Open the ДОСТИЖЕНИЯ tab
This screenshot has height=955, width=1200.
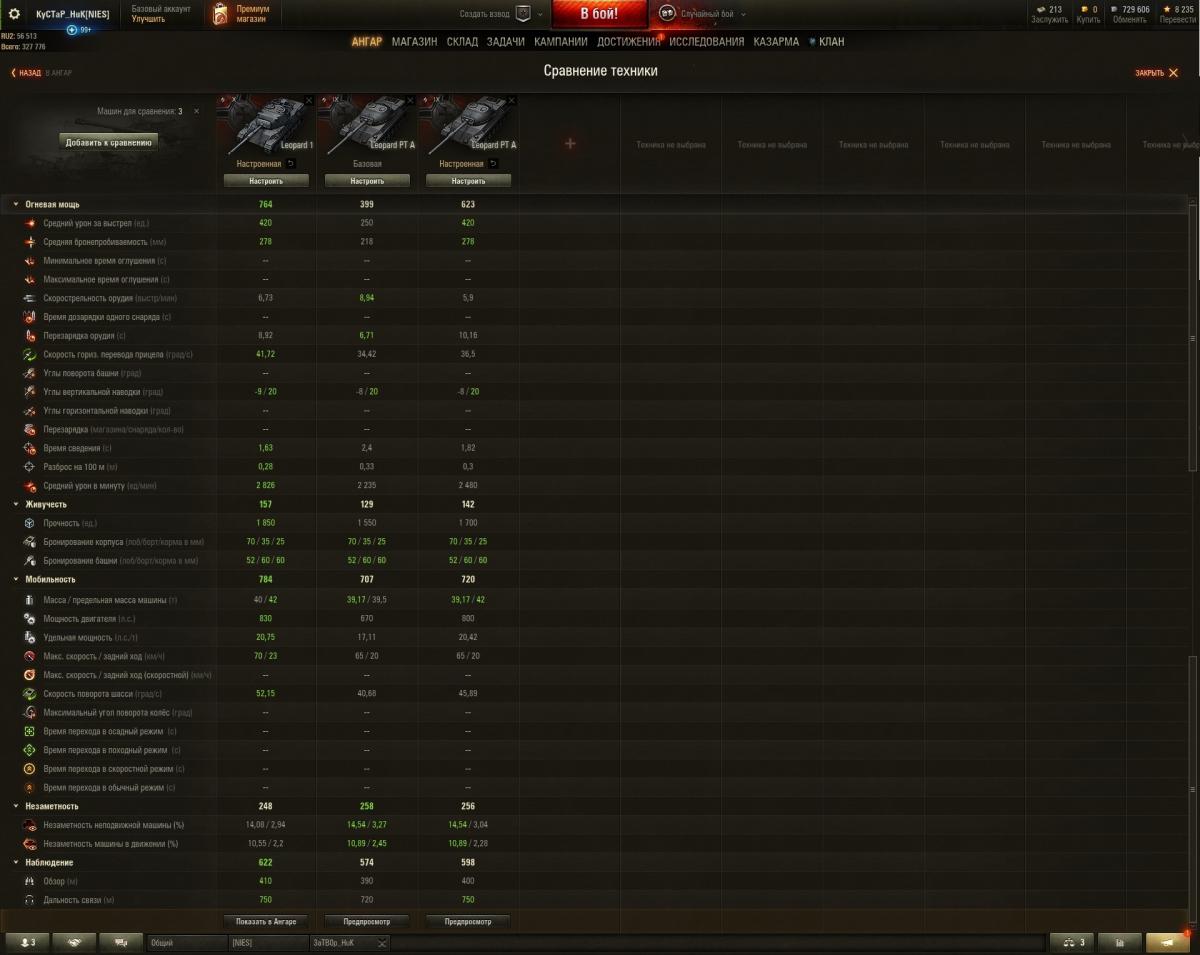(629, 42)
